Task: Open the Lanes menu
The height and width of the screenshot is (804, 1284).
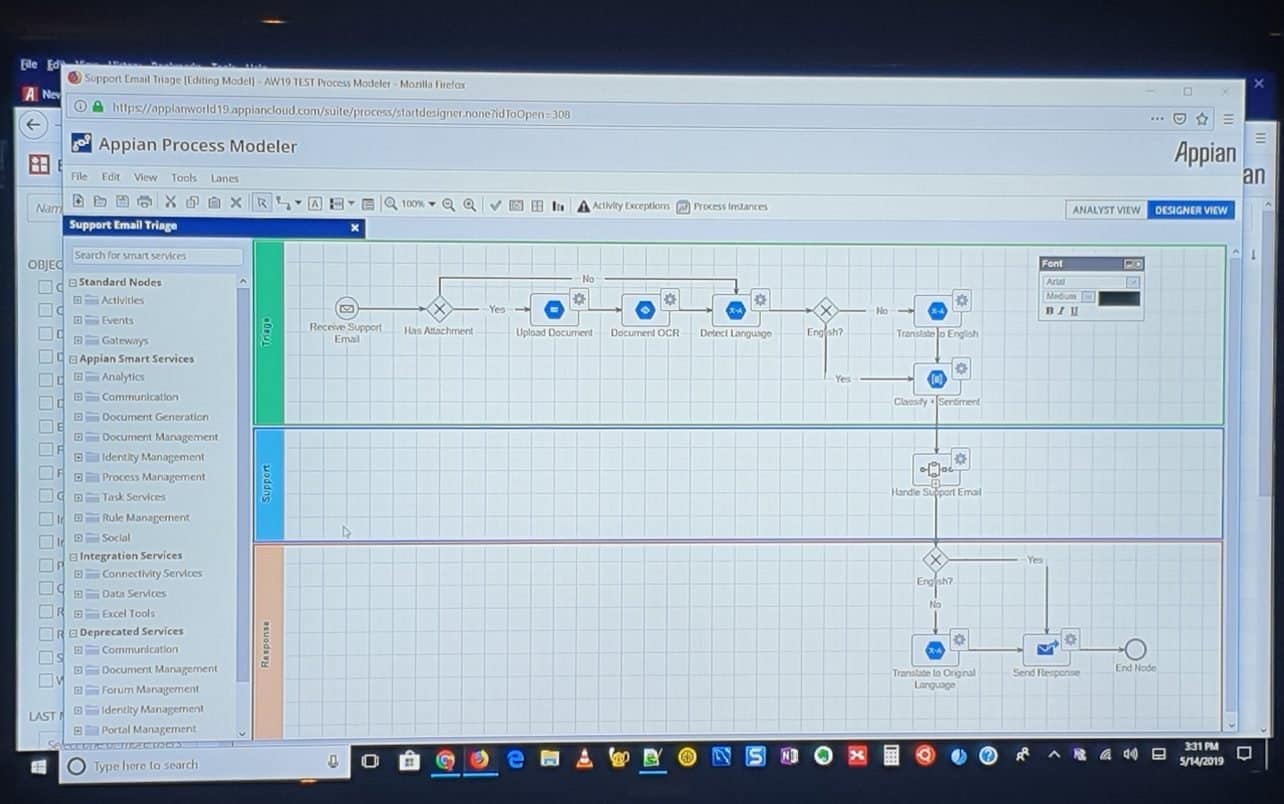Action: coord(224,178)
